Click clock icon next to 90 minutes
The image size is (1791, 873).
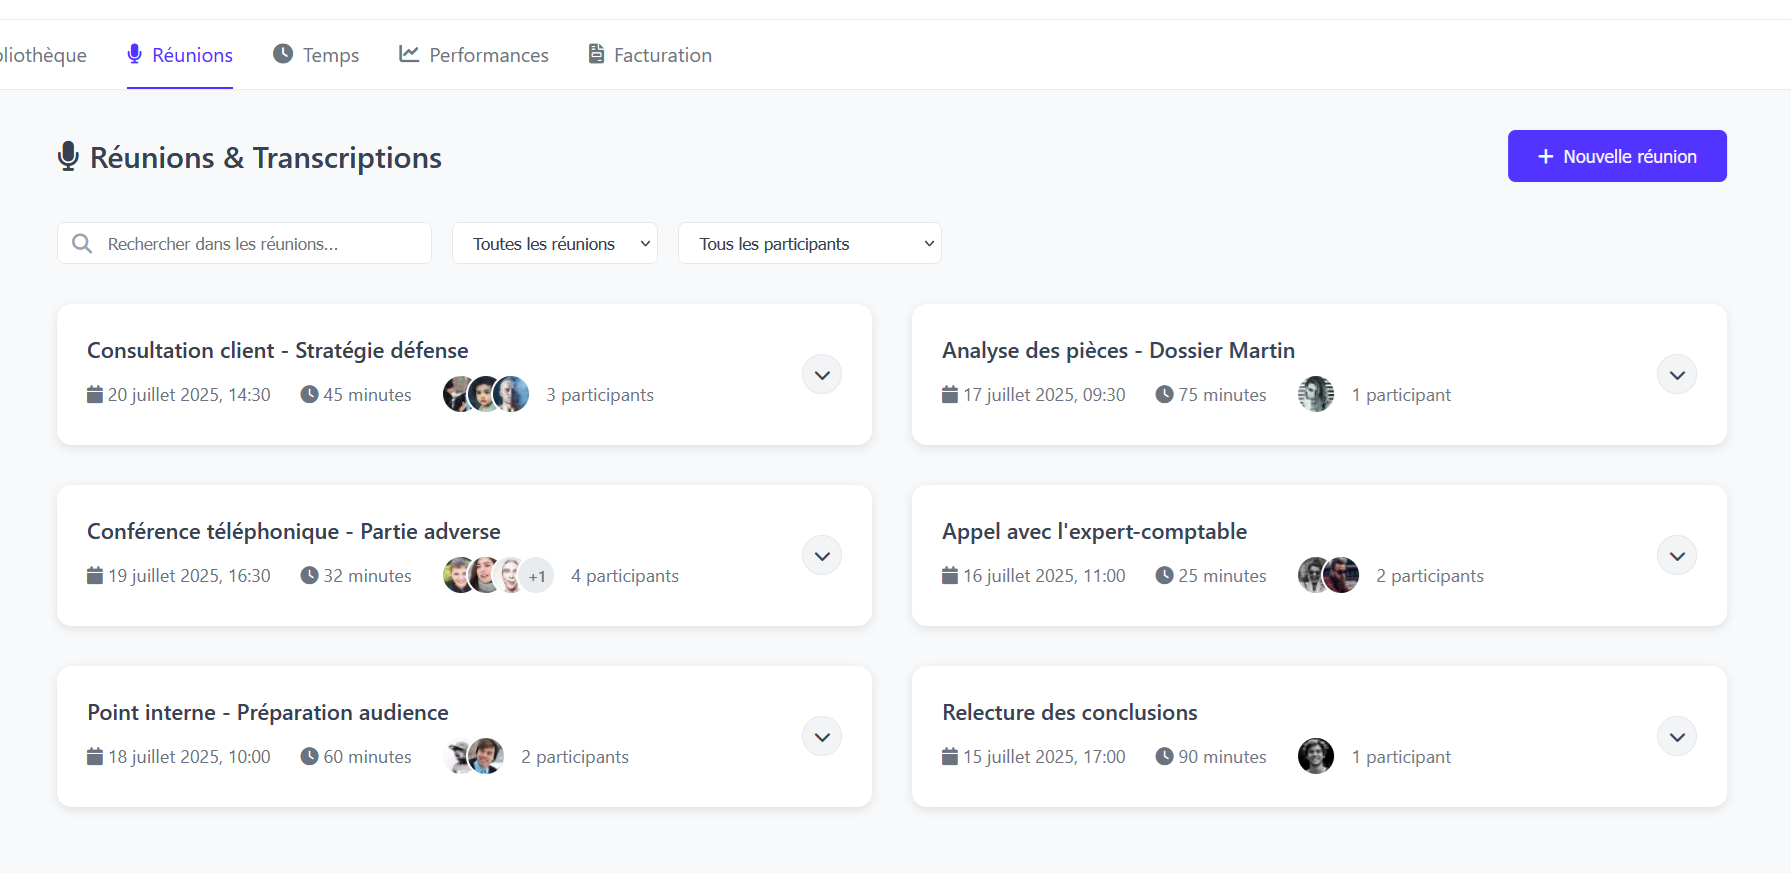1164,756
